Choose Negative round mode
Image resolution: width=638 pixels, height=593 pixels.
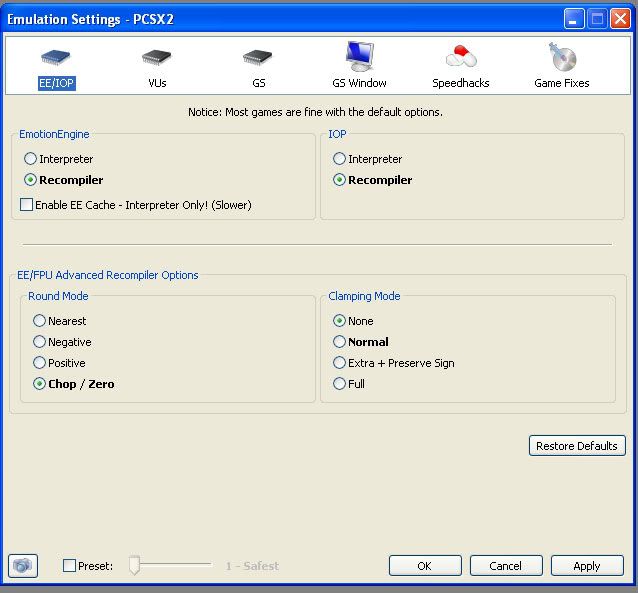click(x=62, y=342)
